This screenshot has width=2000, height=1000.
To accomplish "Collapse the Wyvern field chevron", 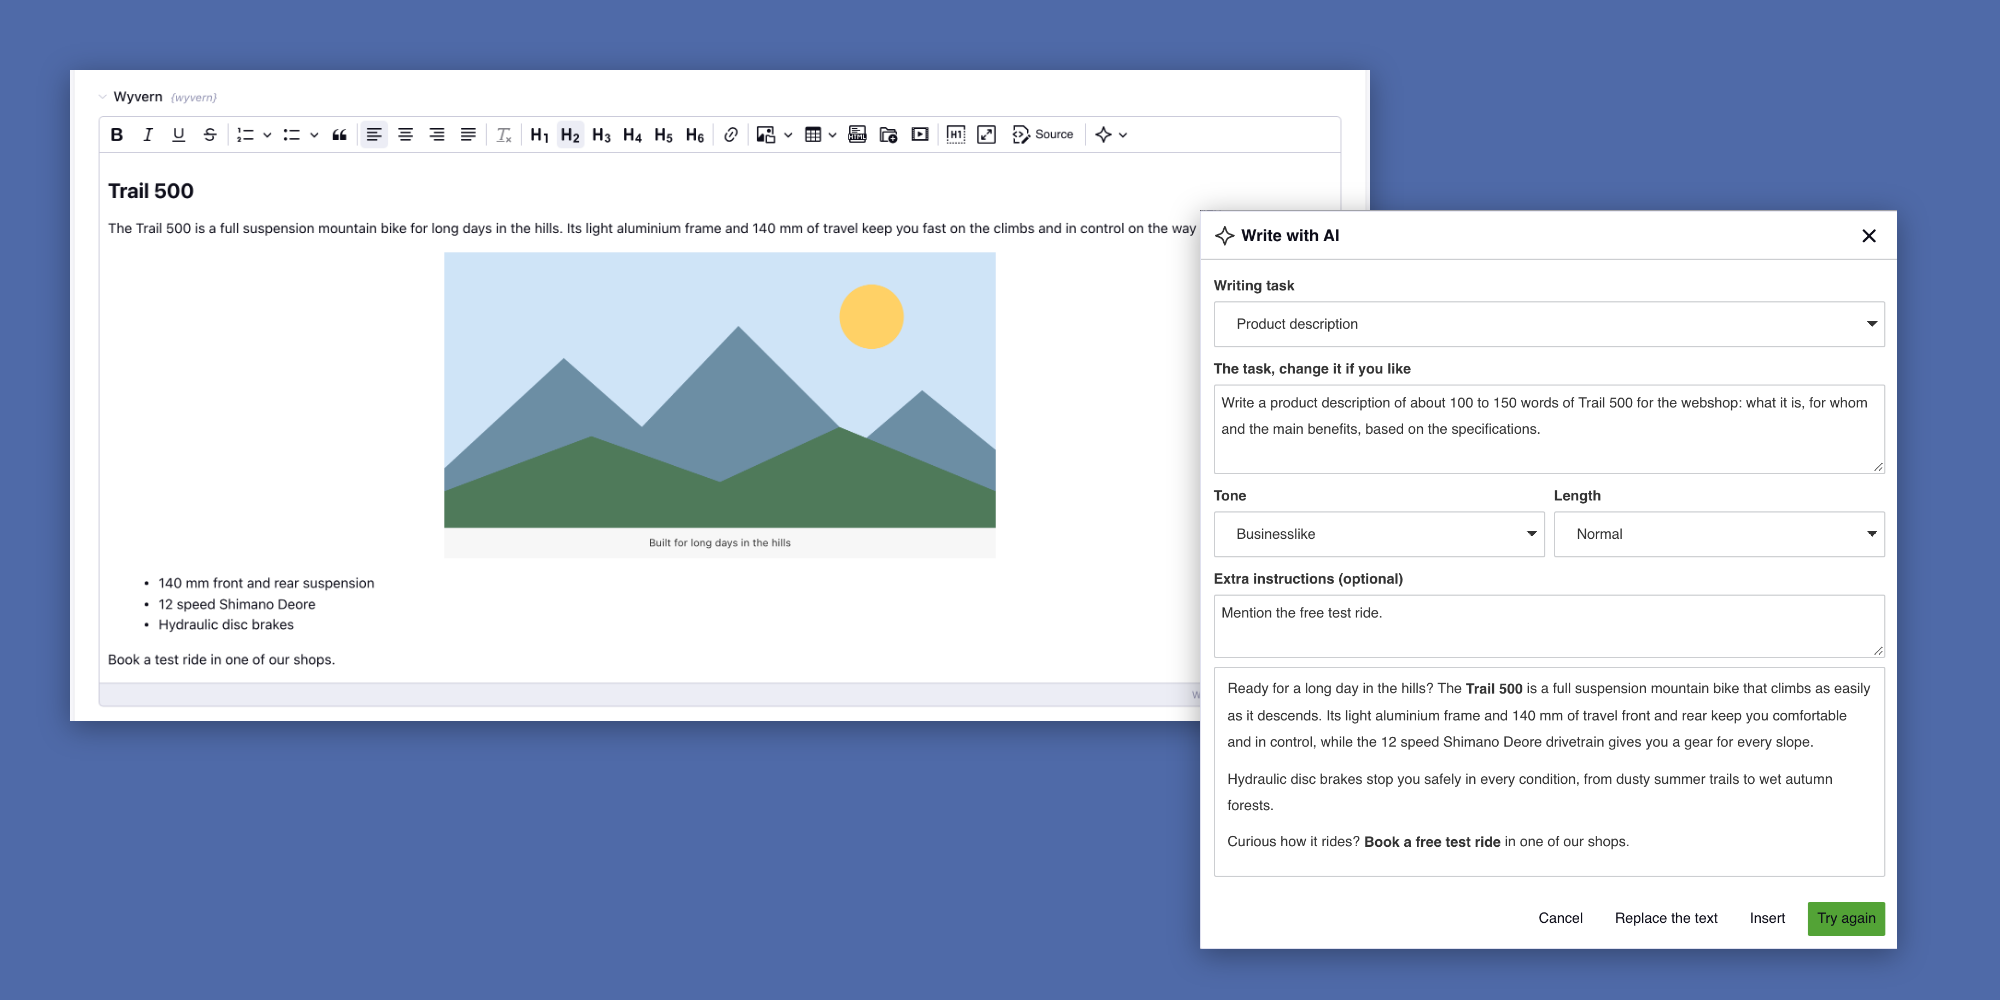I will pyautogui.click(x=103, y=97).
